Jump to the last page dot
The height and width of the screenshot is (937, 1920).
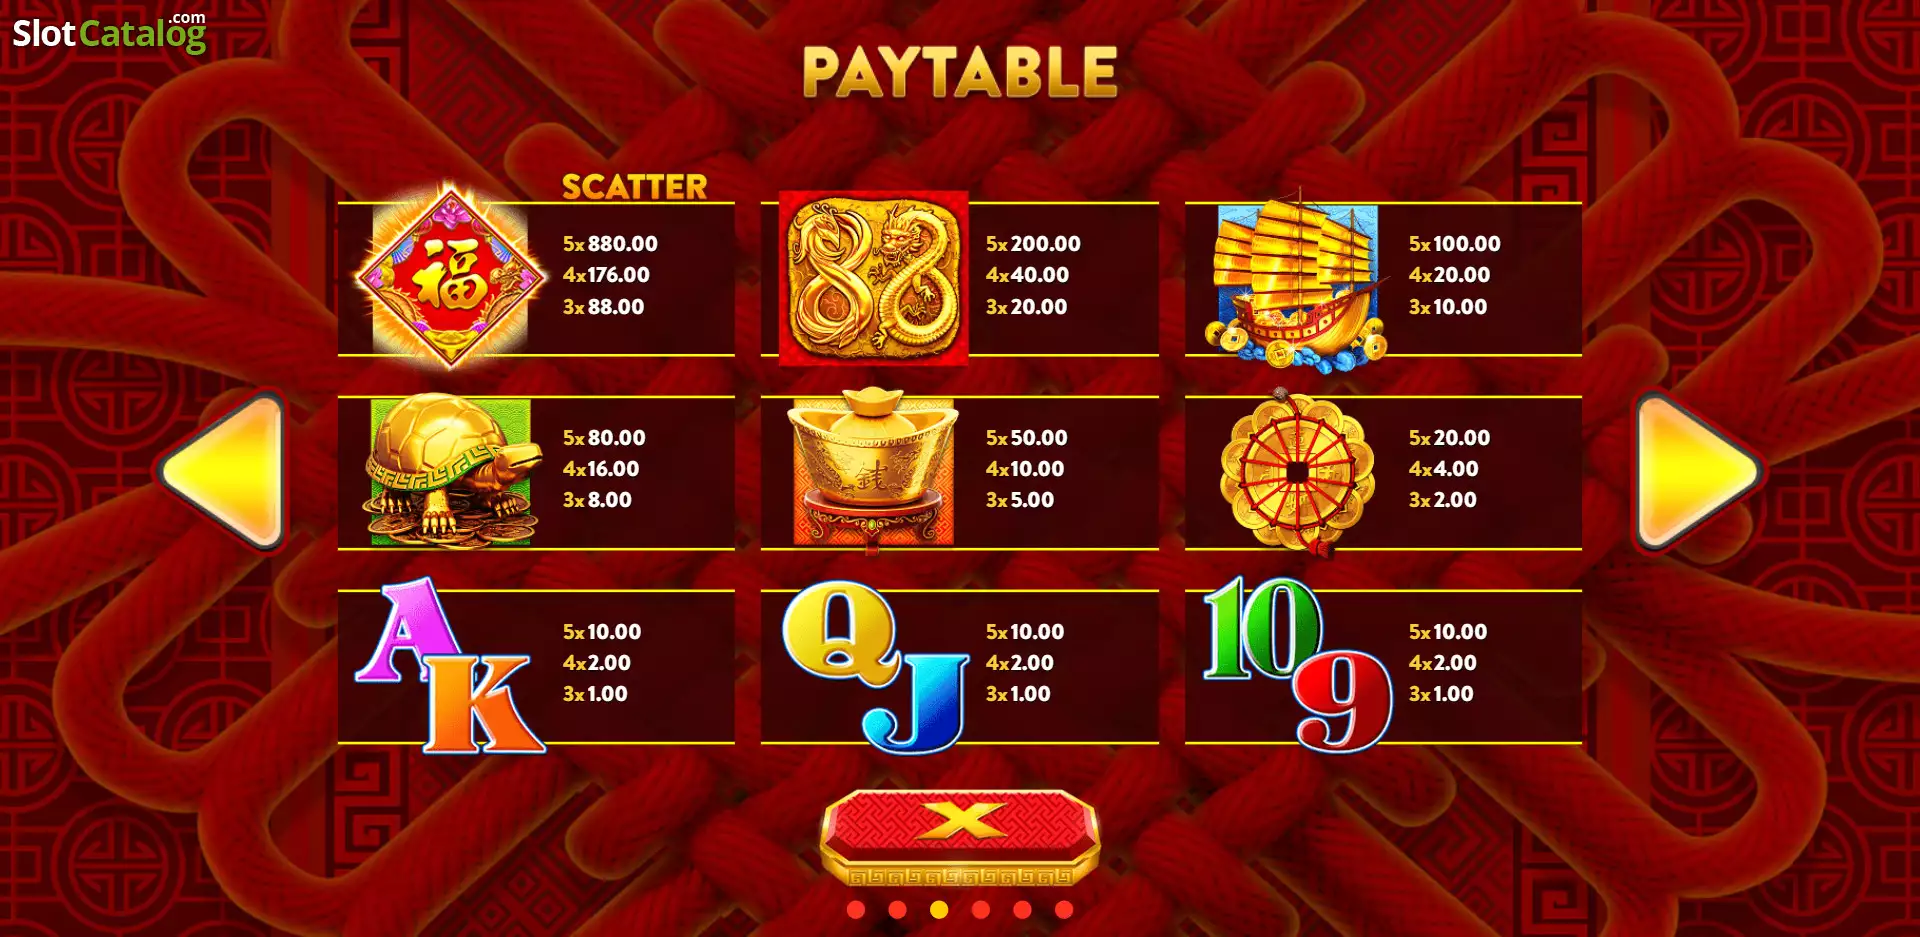click(x=1064, y=910)
